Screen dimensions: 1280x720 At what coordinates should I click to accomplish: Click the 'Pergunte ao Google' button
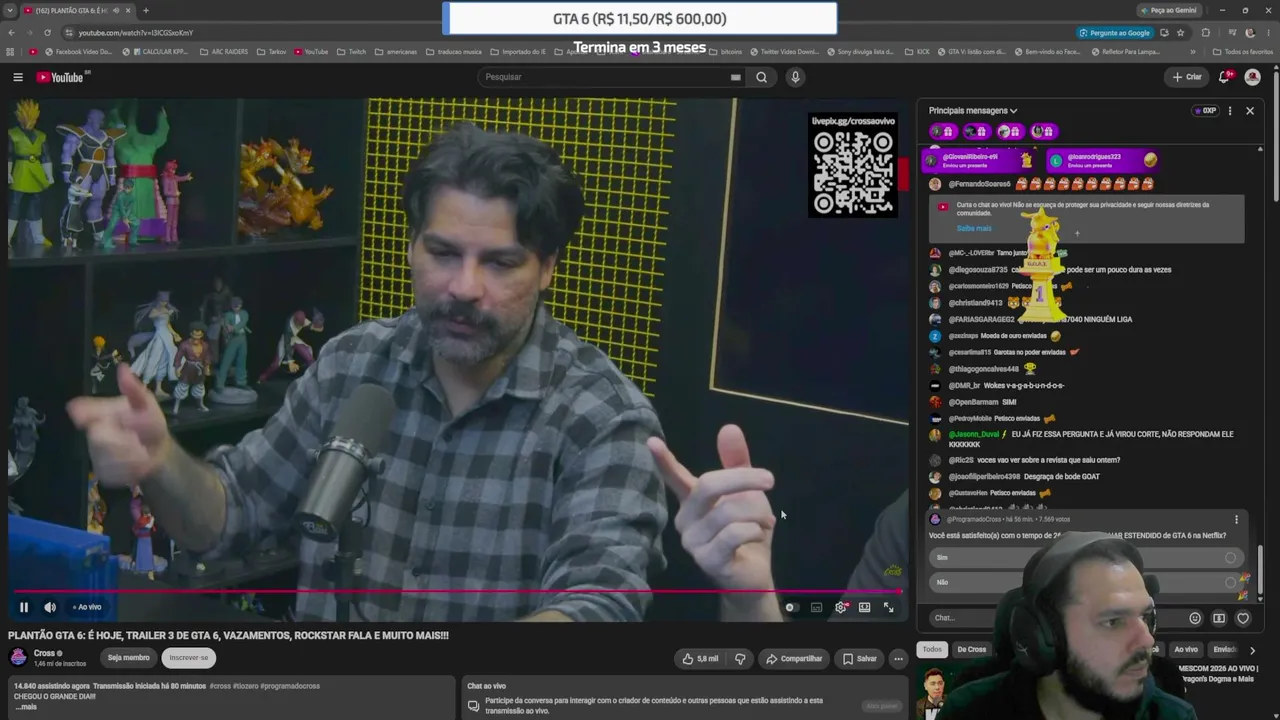[1114, 33]
